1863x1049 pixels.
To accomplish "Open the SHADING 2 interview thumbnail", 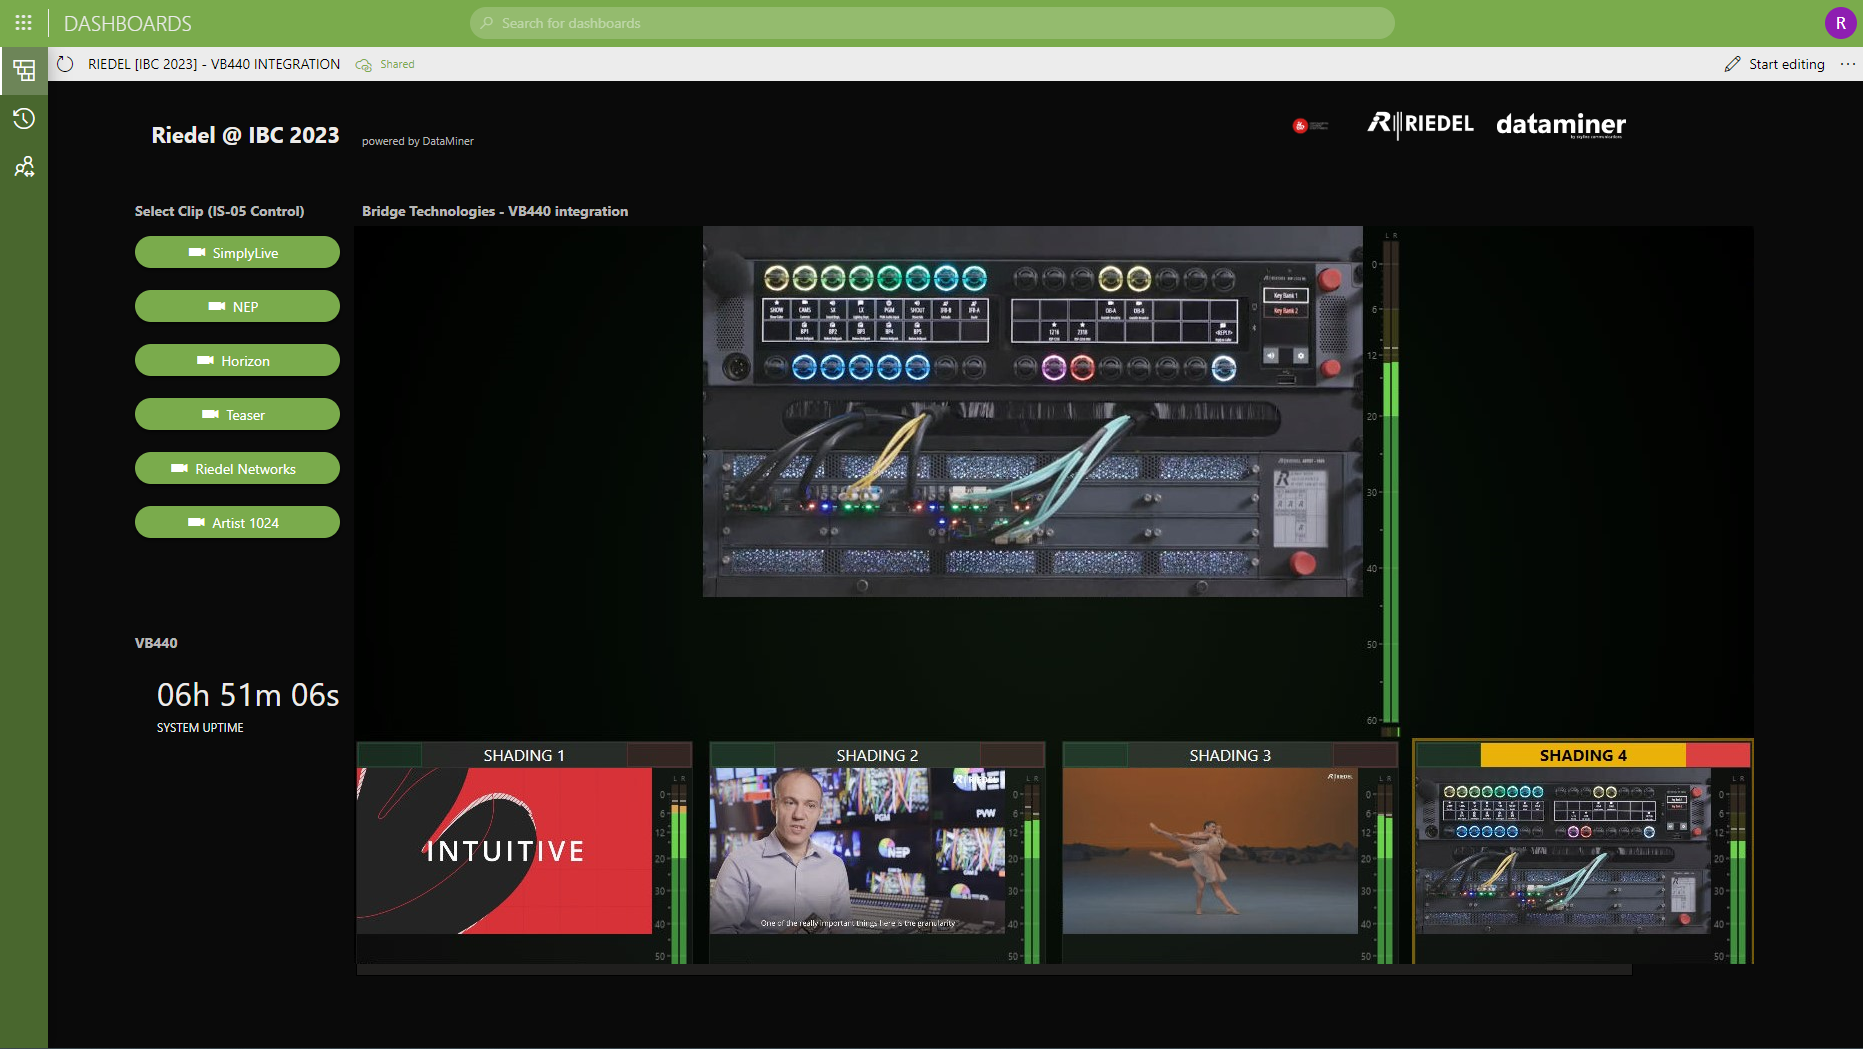I will coord(857,851).
